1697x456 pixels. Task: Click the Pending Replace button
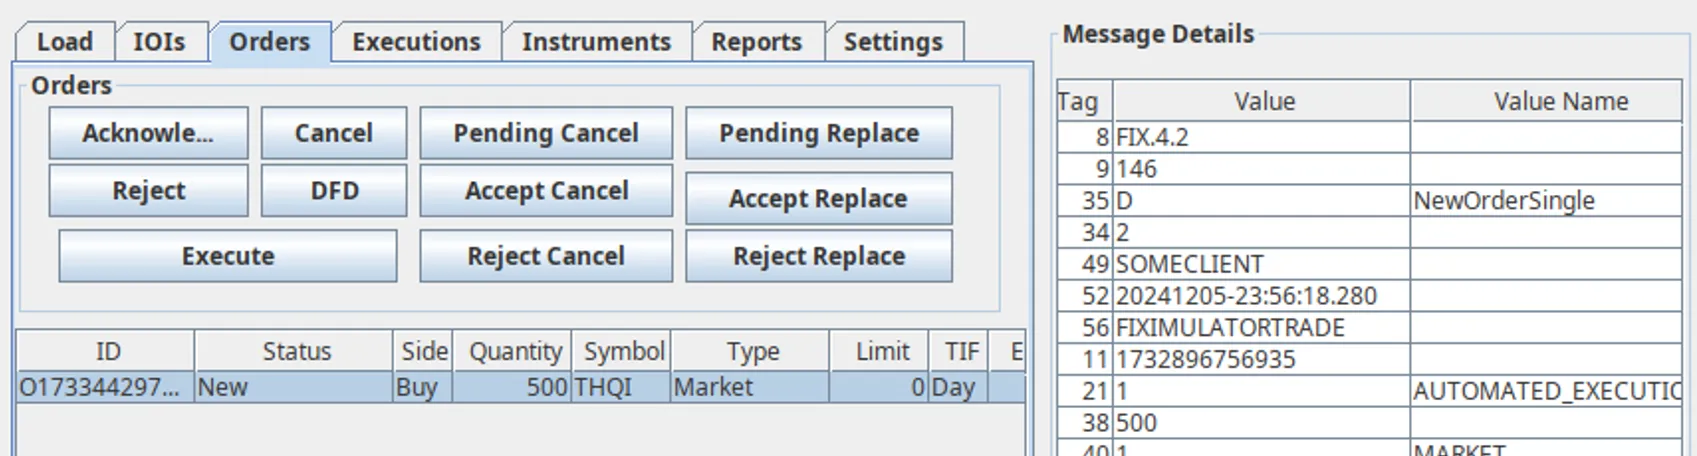point(819,133)
